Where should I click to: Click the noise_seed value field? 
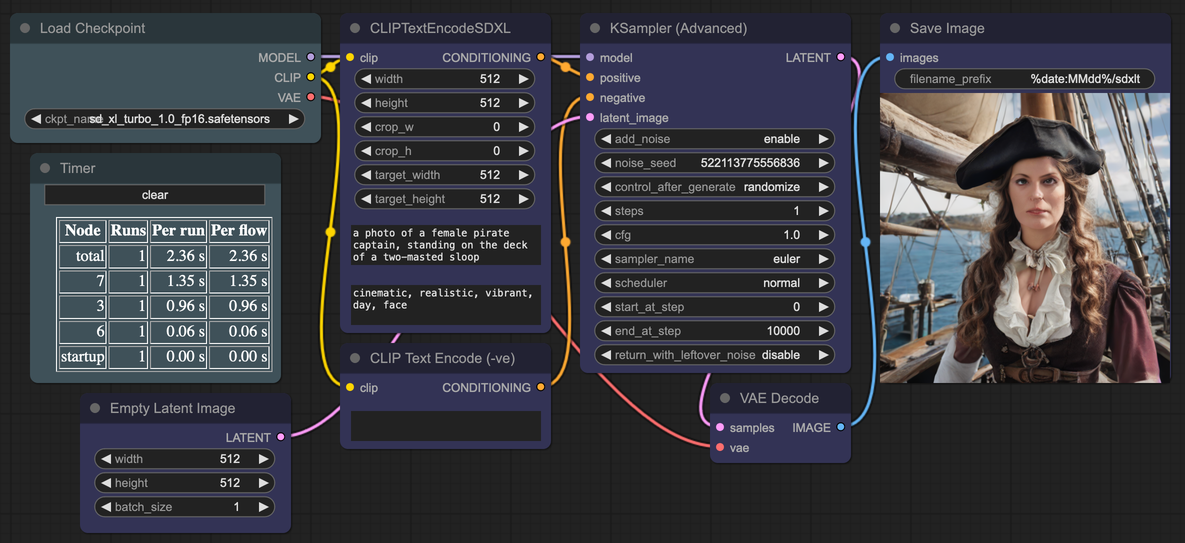(715, 162)
